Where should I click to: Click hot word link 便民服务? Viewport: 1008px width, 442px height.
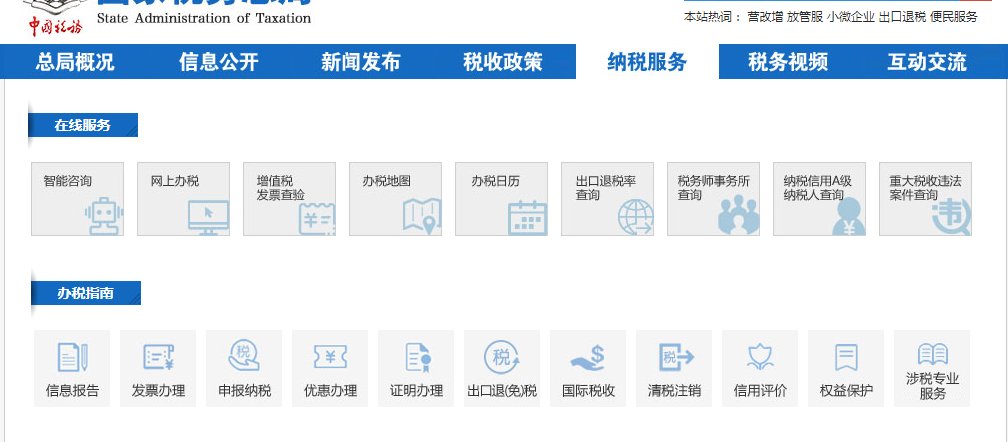click(953, 17)
